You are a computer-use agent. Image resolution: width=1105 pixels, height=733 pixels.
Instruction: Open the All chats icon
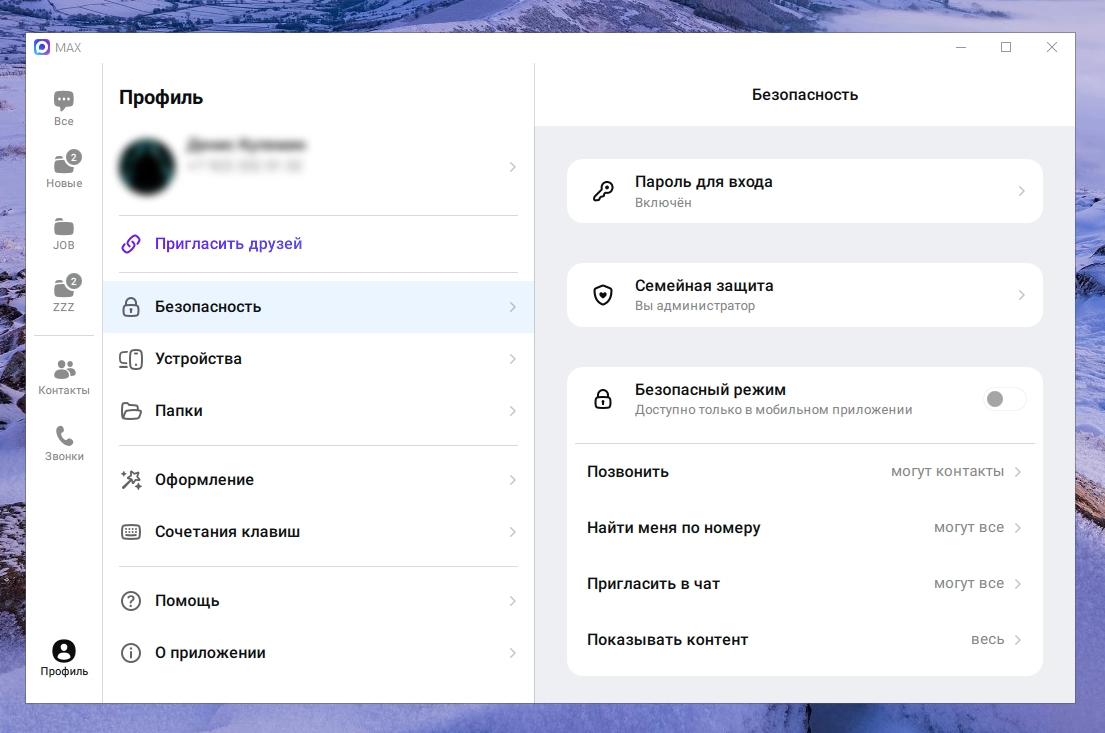[x=64, y=101]
